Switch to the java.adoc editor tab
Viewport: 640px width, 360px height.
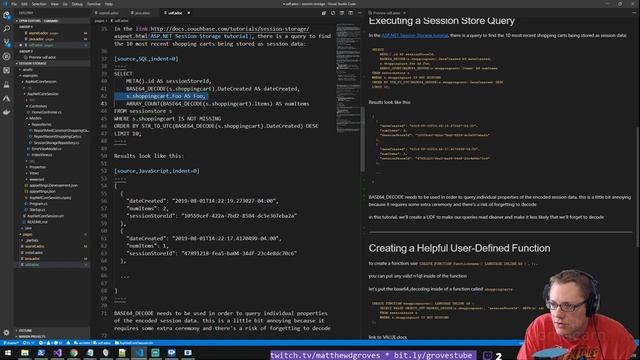click(x=142, y=13)
